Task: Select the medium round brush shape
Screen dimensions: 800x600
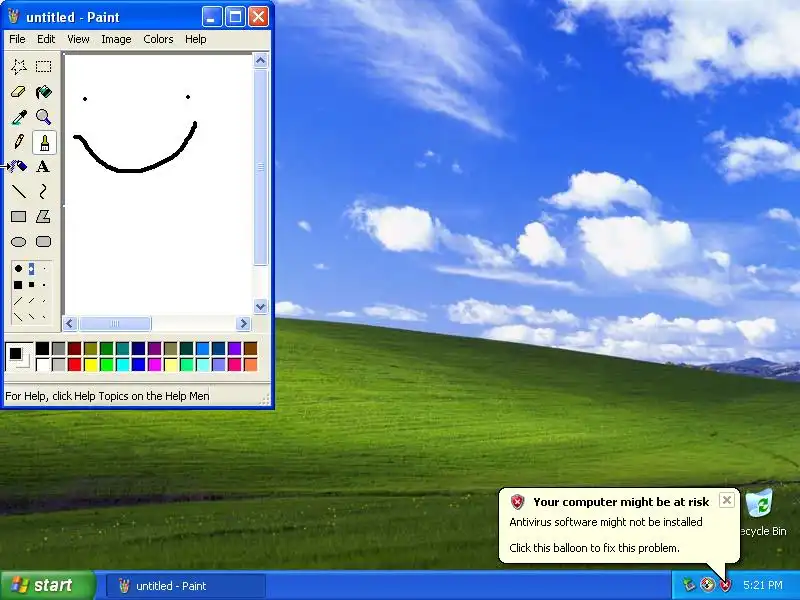Action: click(32, 268)
